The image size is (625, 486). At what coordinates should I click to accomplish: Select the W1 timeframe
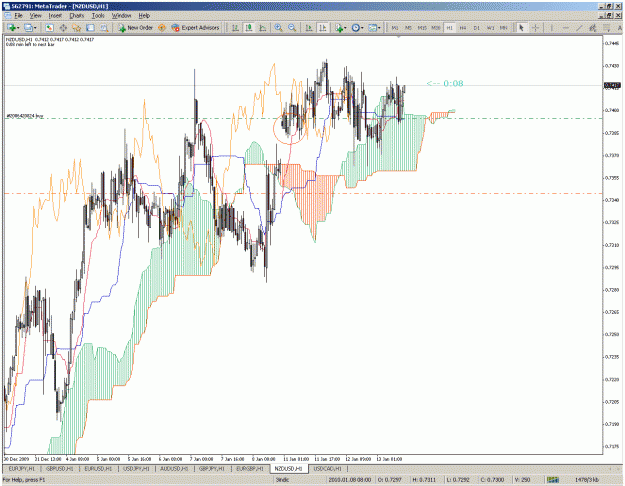(x=490, y=28)
